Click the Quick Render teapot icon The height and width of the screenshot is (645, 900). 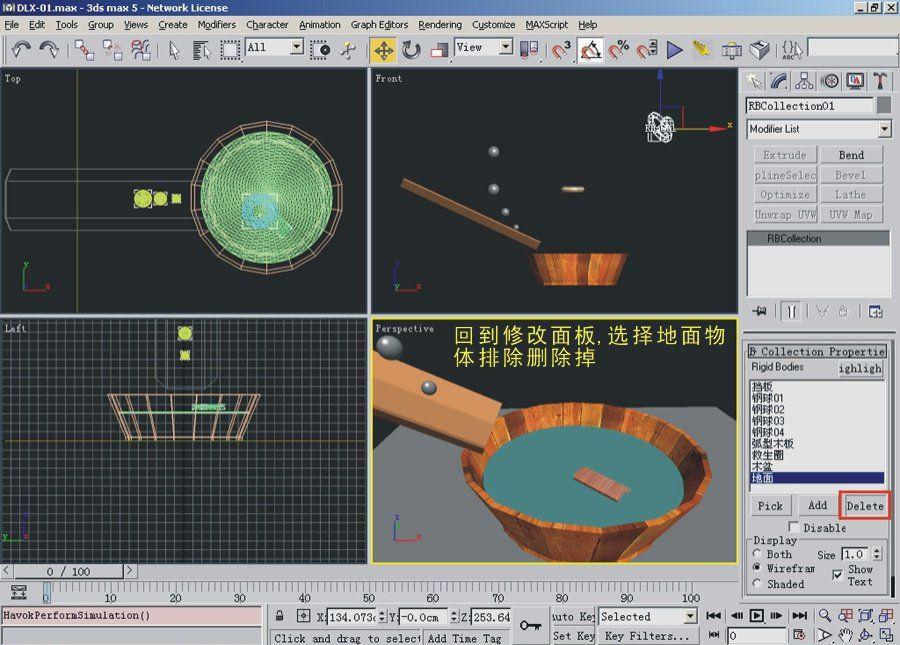(760, 49)
